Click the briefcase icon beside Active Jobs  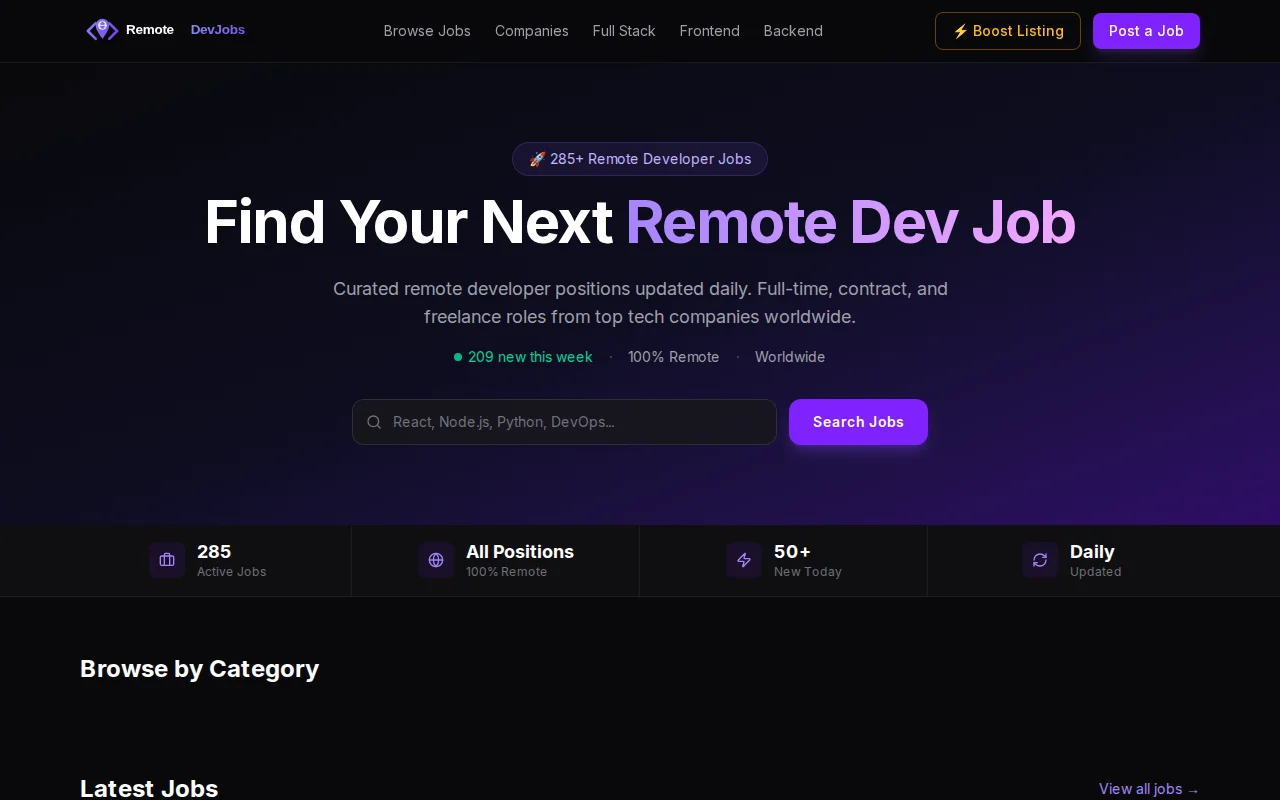[x=167, y=560]
